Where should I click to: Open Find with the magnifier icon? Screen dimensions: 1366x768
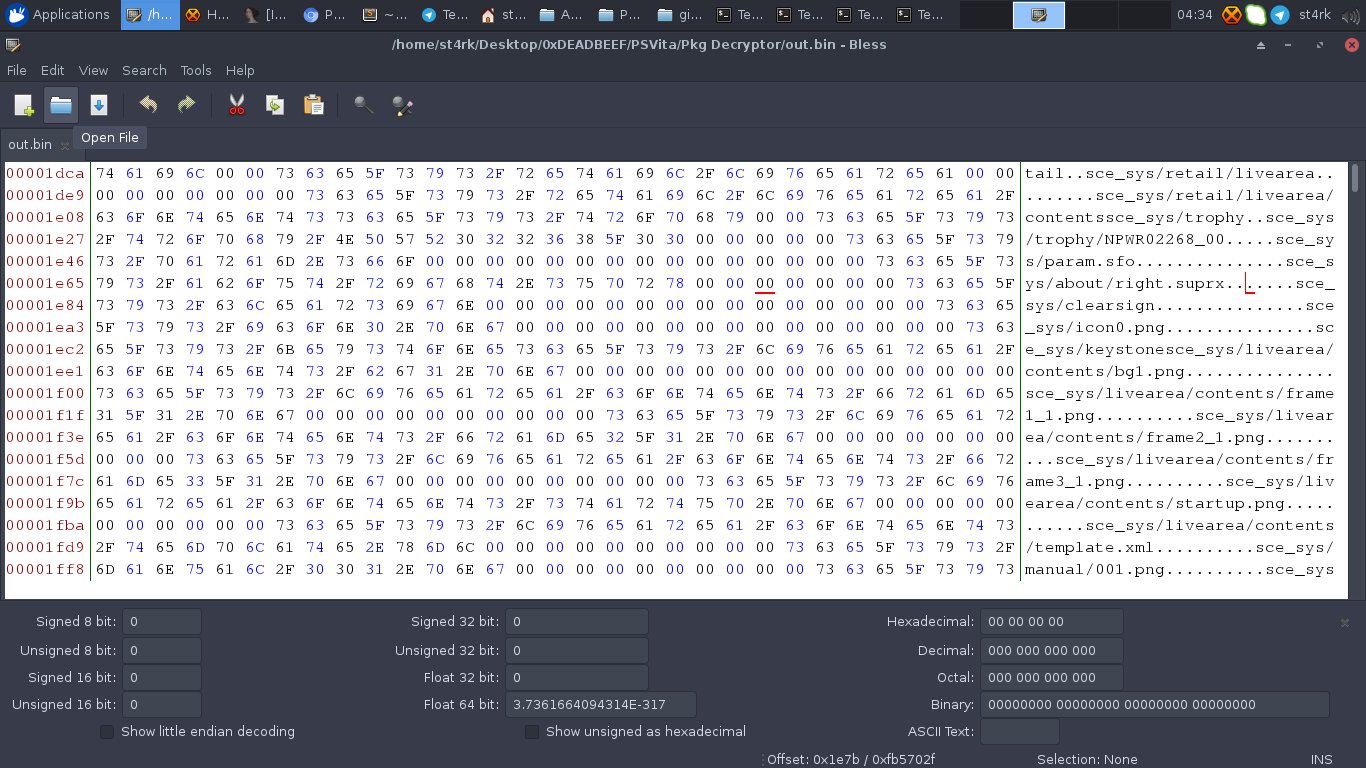(364, 105)
